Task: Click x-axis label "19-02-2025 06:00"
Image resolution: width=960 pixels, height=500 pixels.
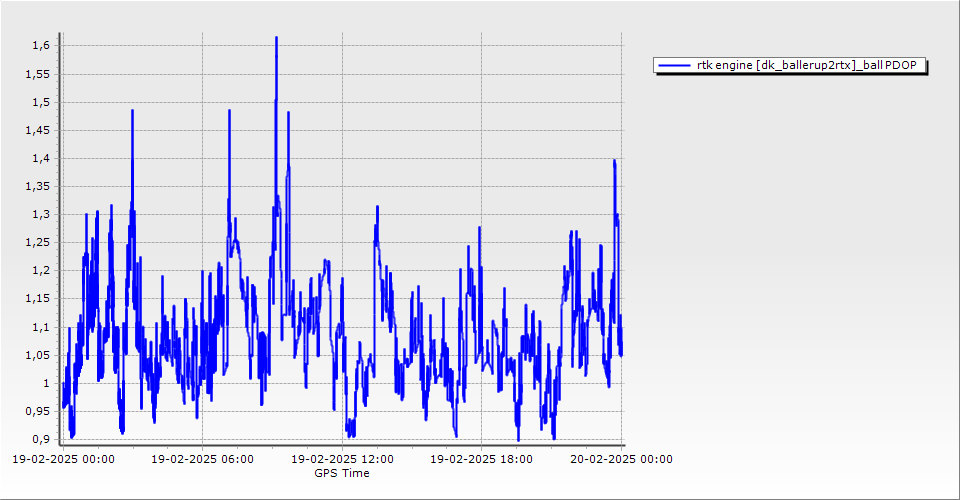Action: click(203, 459)
